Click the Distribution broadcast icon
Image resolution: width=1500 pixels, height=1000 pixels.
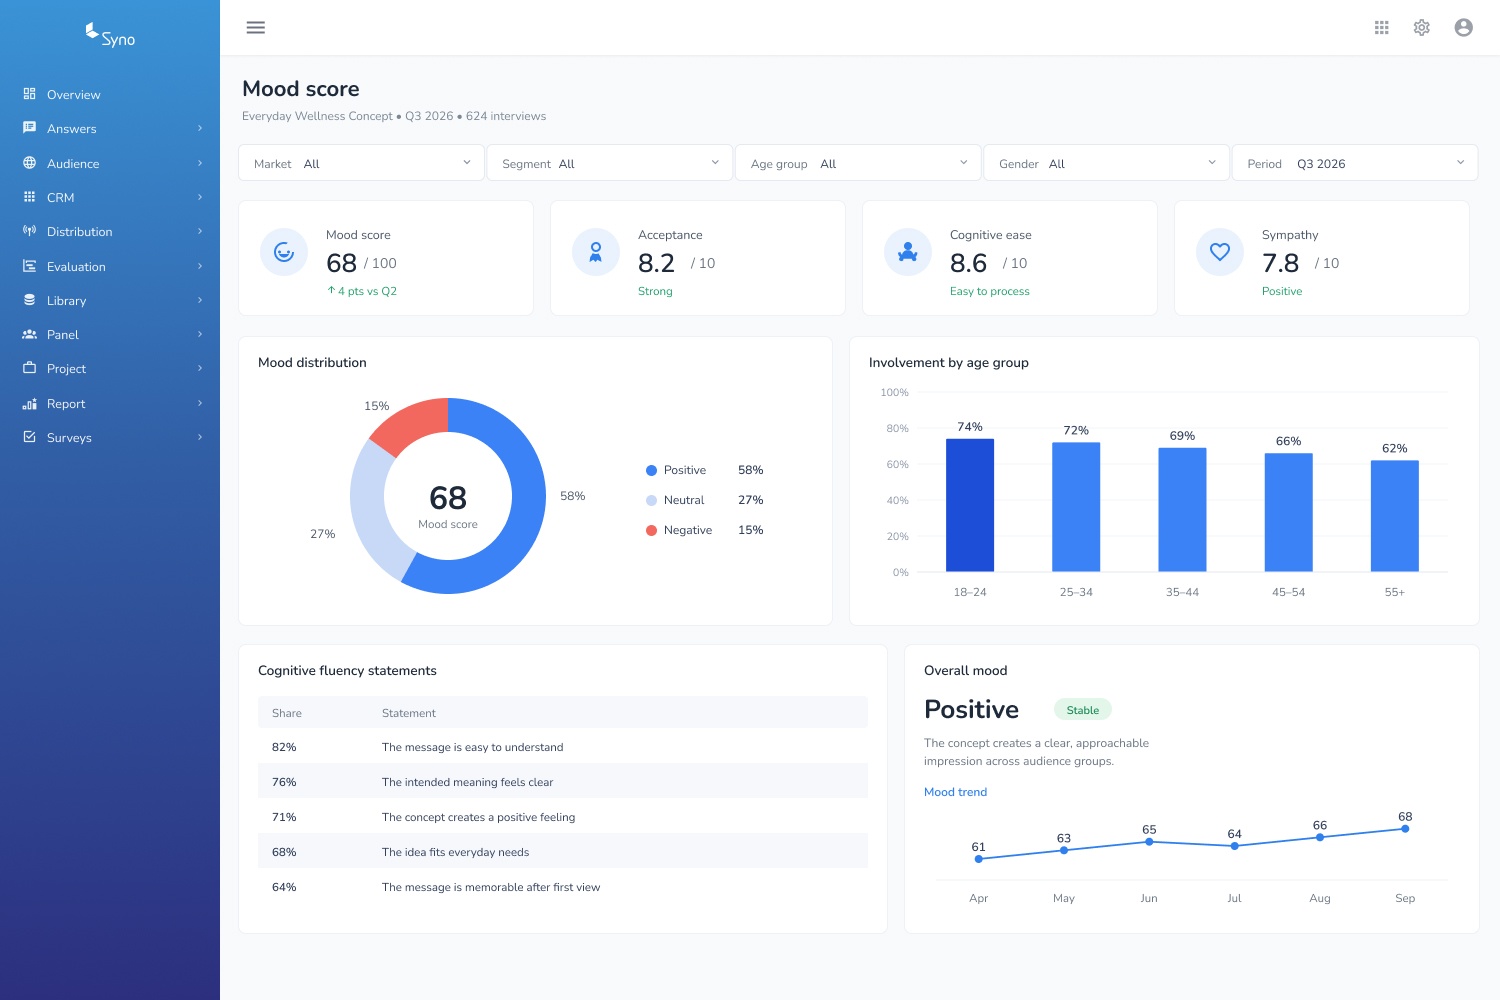pos(29,231)
